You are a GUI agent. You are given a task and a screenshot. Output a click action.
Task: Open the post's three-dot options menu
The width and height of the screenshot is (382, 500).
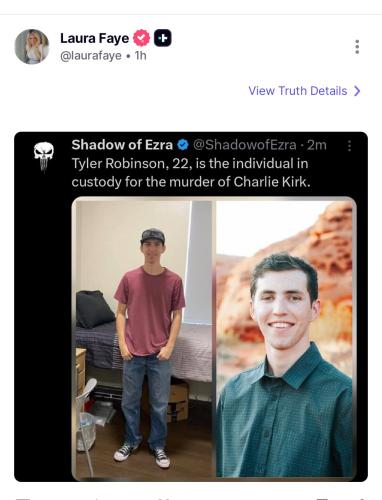click(x=357, y=47)
